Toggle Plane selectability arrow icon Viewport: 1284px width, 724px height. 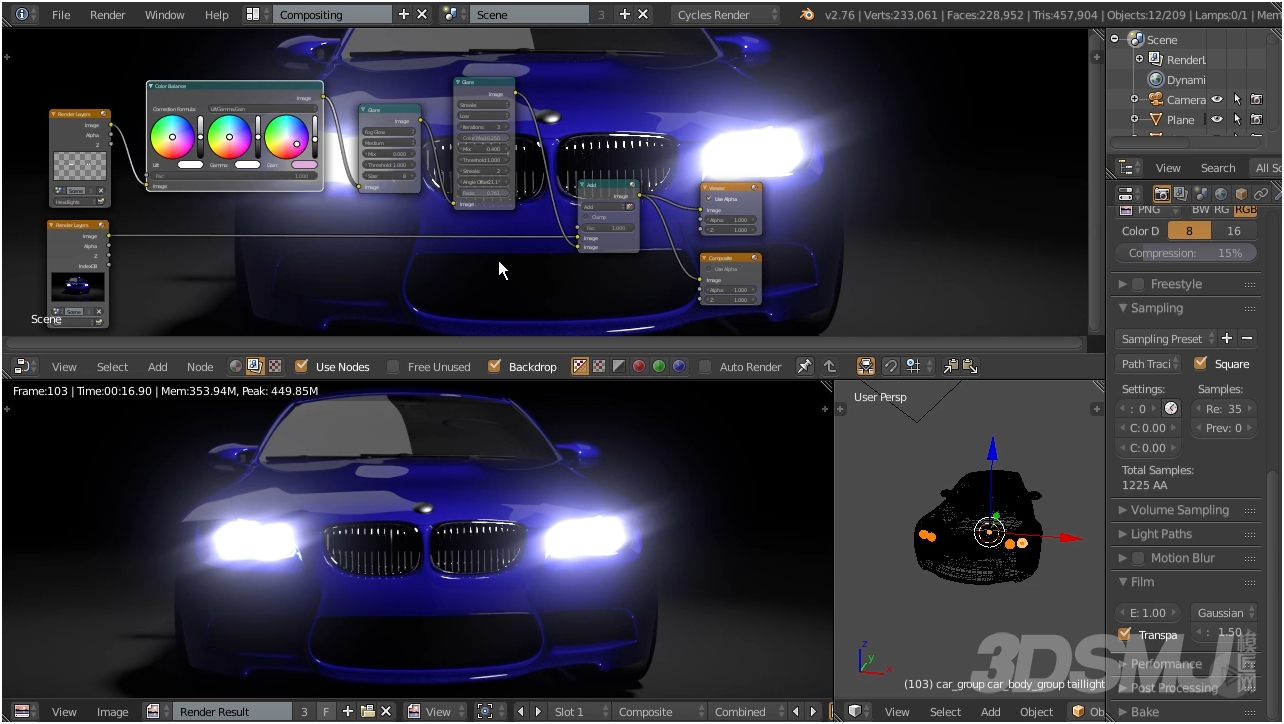1237,119
